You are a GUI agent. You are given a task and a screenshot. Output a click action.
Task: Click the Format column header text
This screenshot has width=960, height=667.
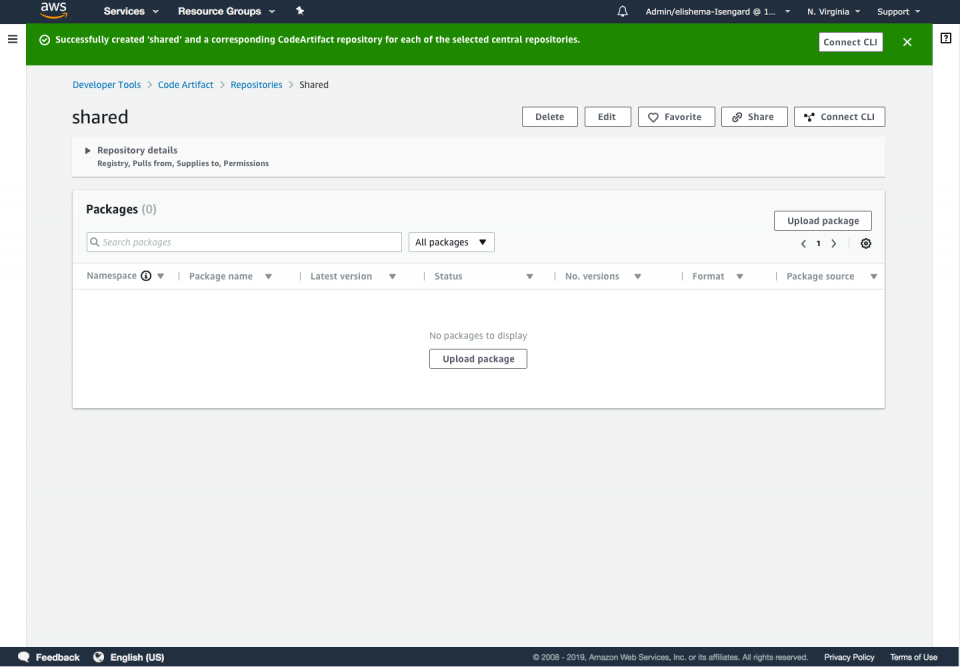click(708, 276)
